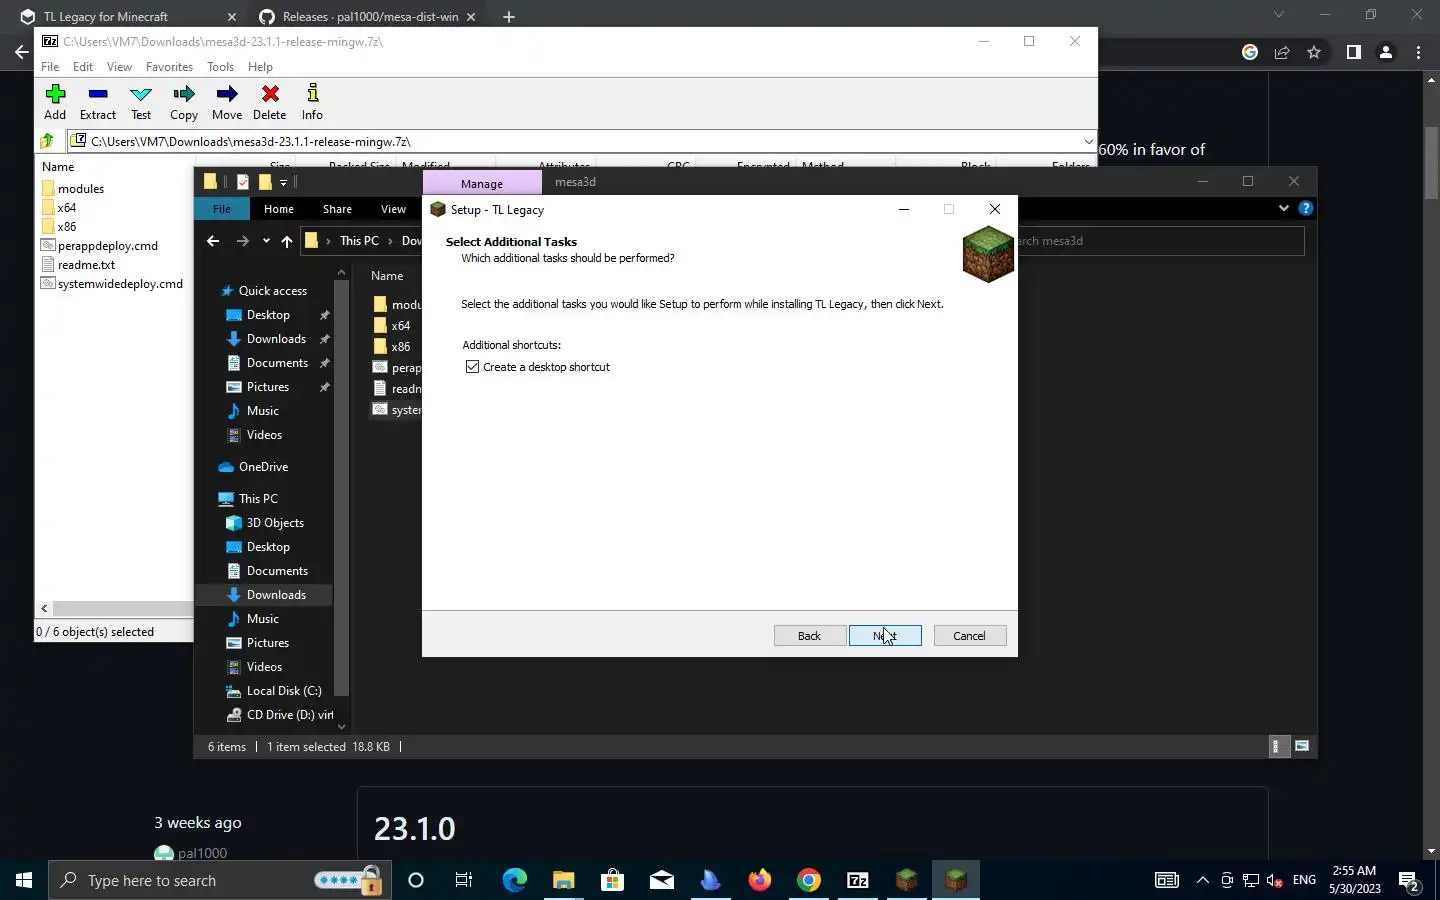
Task: Click the Next button in Setup
Action: [885, 636]
